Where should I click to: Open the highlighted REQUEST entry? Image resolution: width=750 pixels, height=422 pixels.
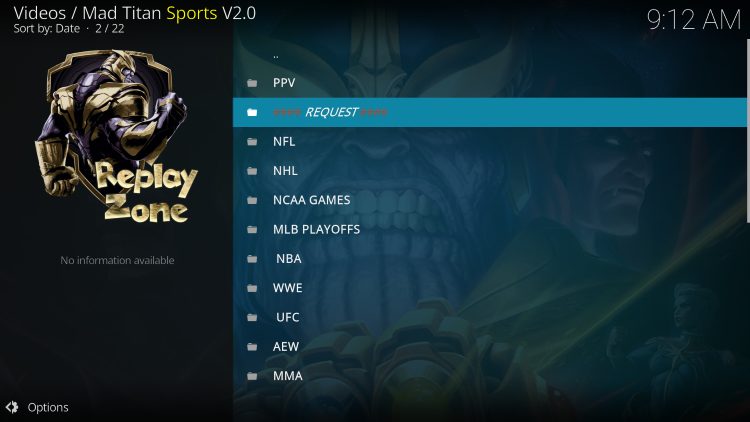click(490, 112)
